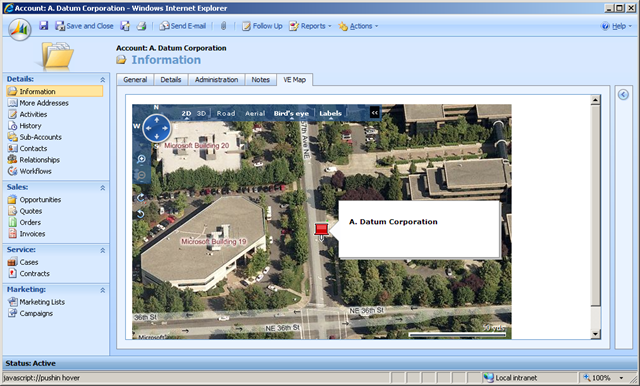Switch to the Notes tab
The image size is (640, 386).
260,80
